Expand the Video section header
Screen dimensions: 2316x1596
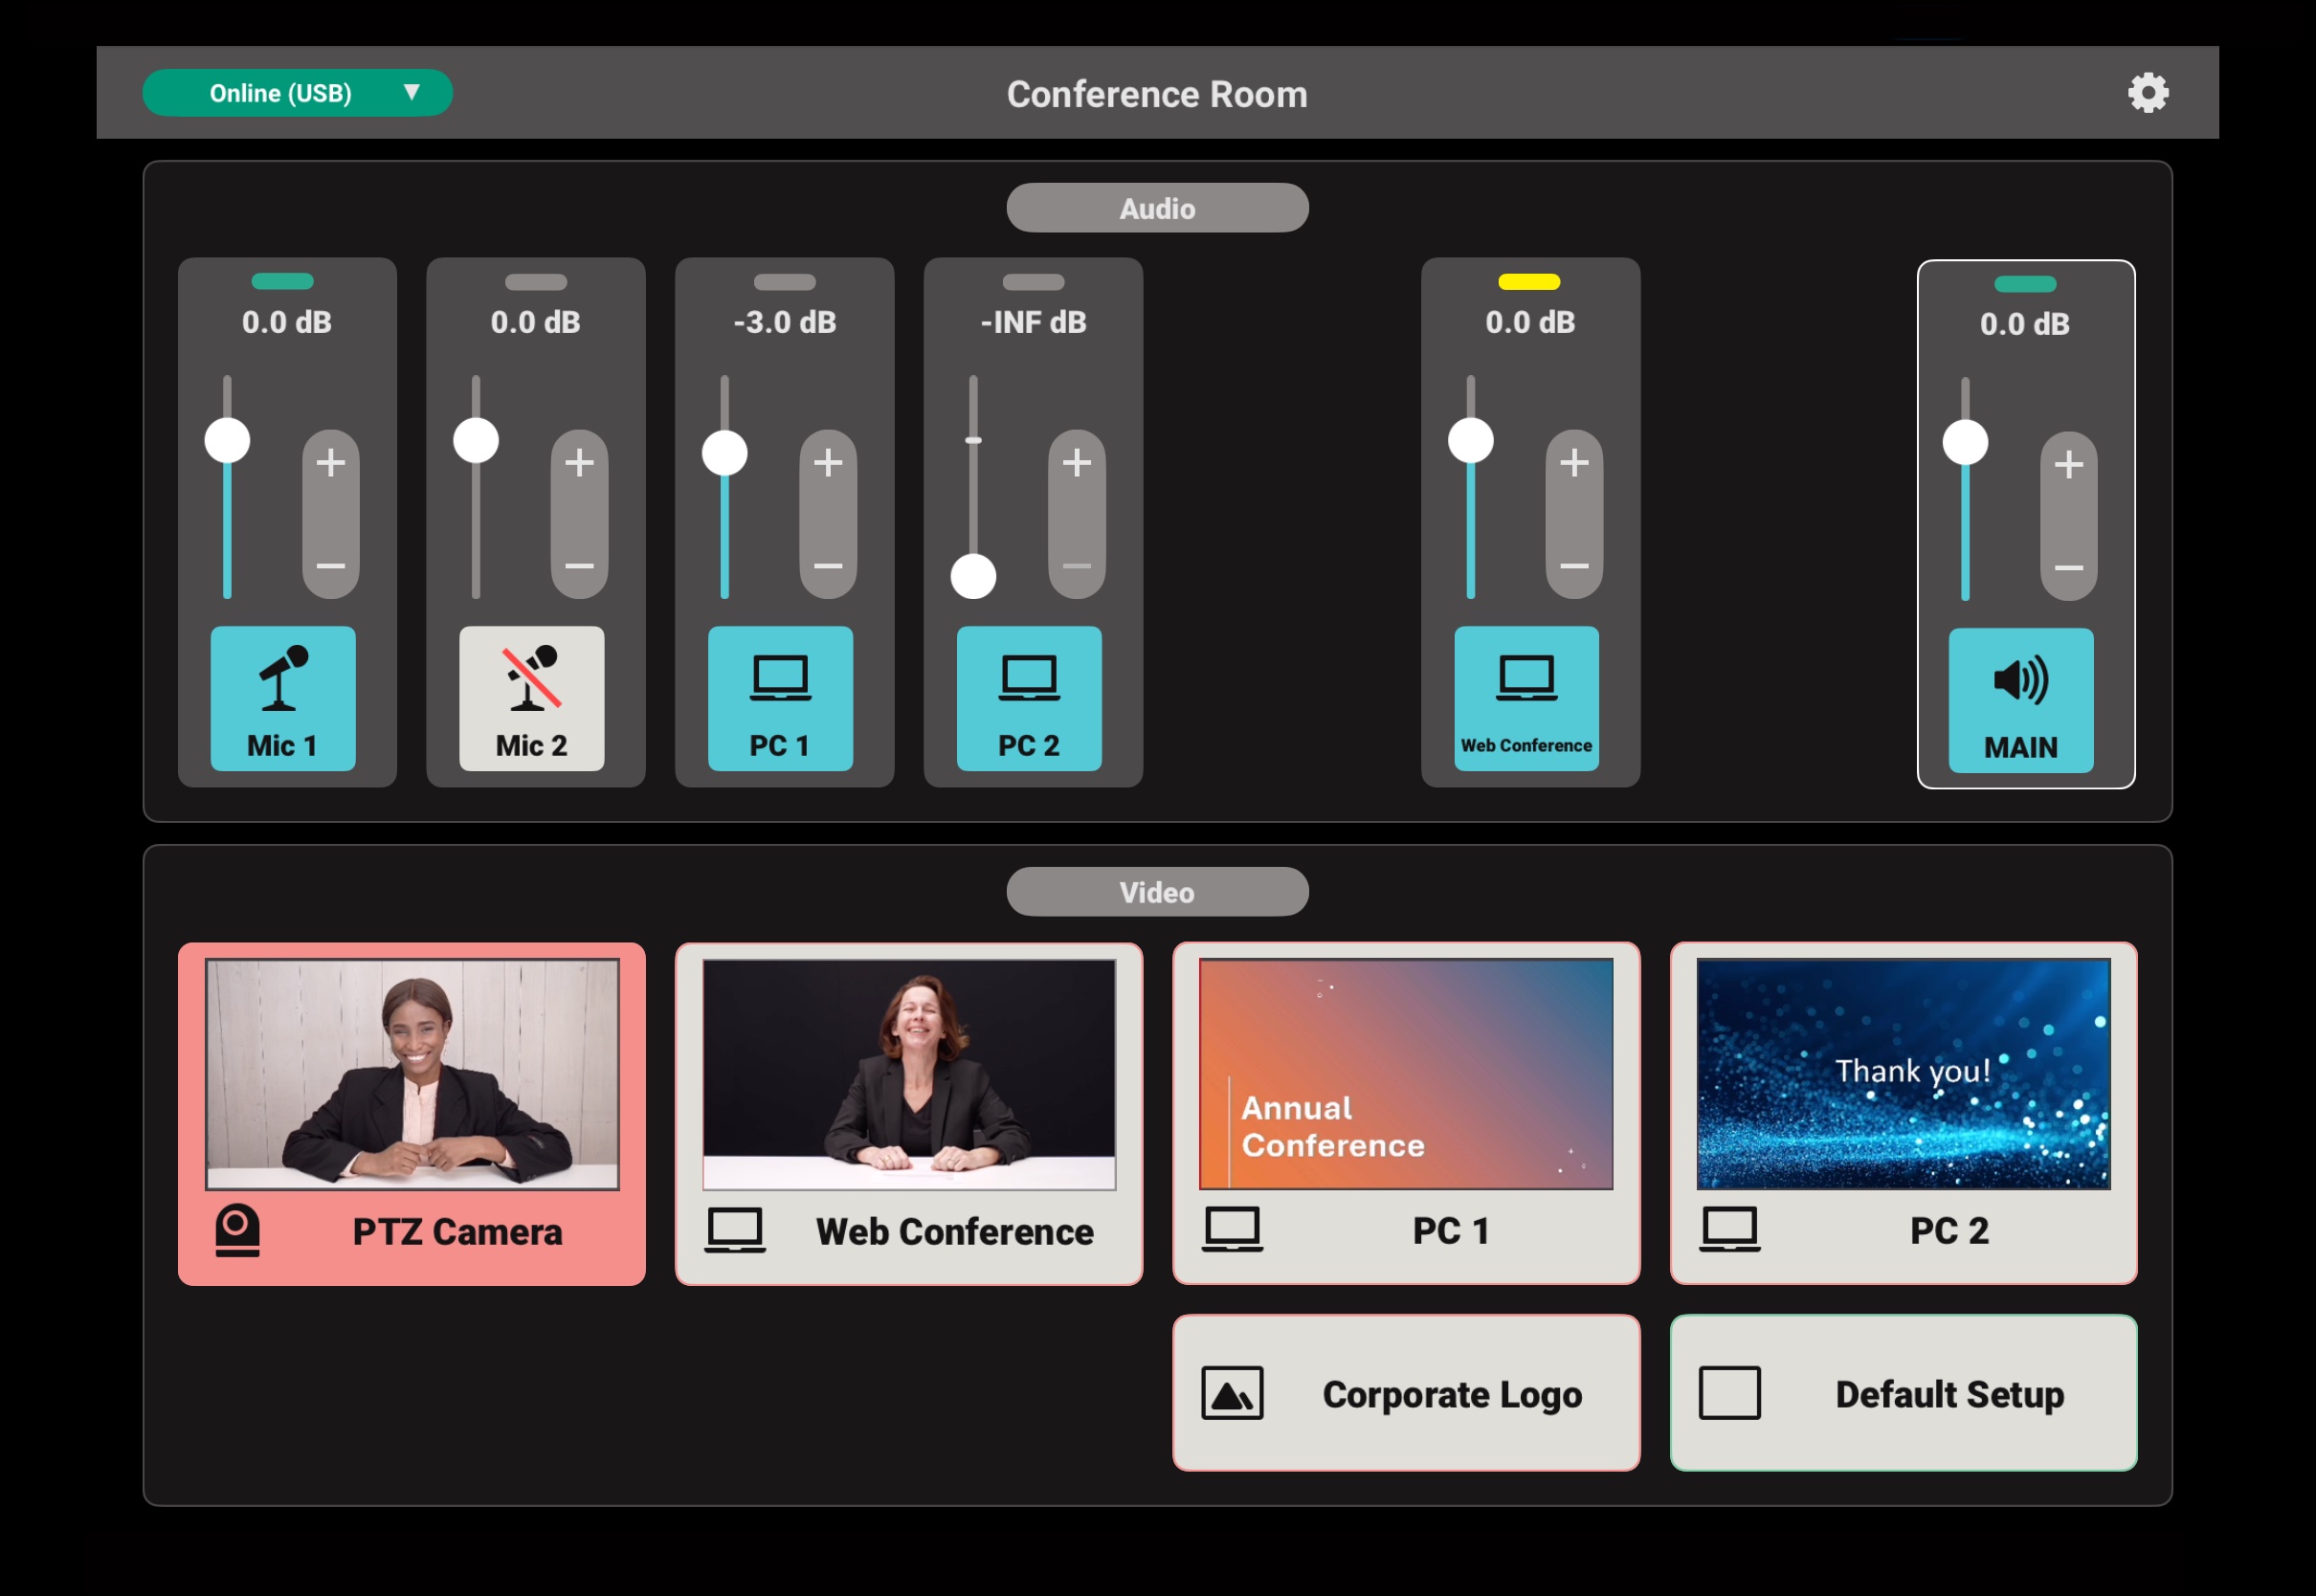(x=1156, y=891)
